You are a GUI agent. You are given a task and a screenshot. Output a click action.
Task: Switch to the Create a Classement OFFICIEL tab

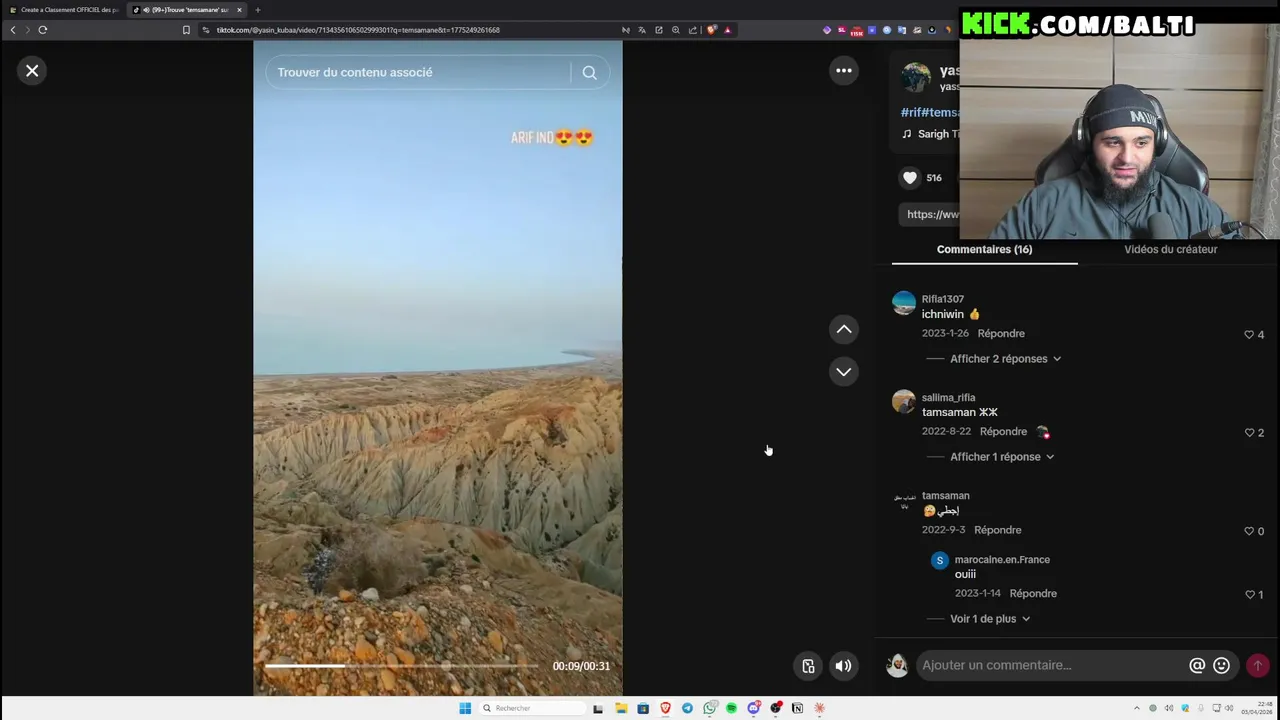(x=64, y=10)
